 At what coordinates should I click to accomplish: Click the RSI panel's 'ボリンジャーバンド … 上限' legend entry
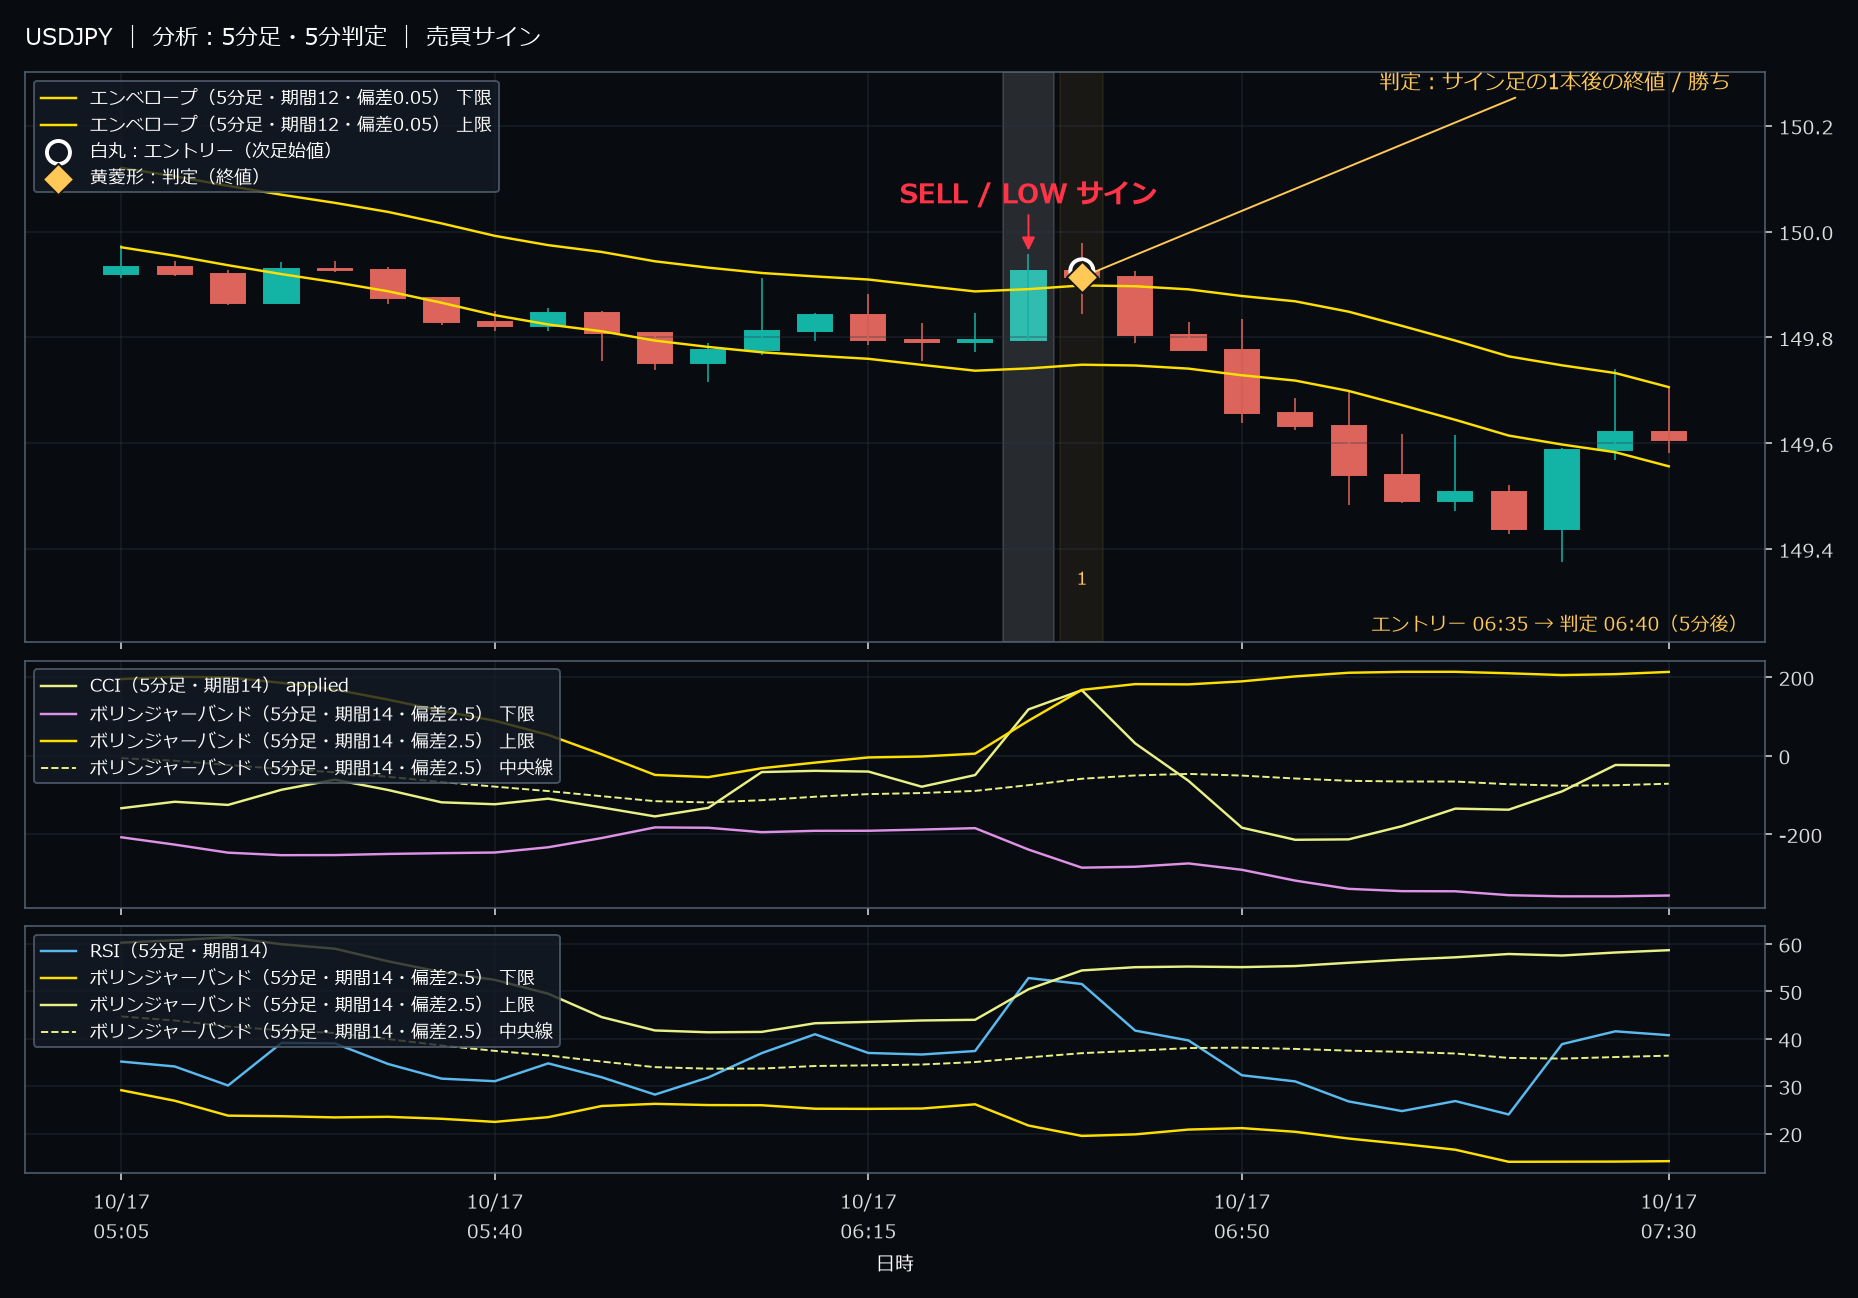287,1004
